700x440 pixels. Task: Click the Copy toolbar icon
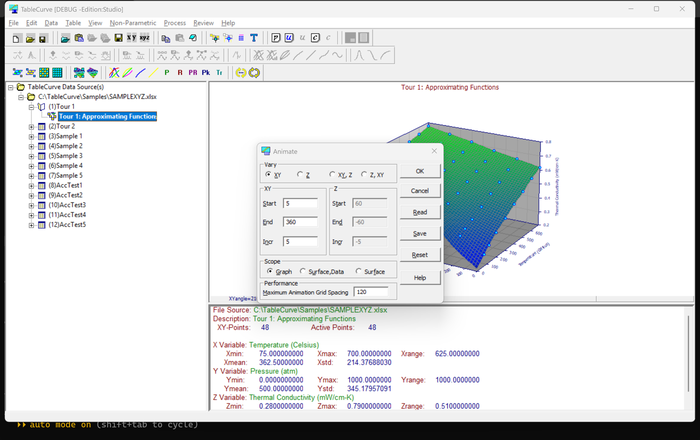pos(166,38)
